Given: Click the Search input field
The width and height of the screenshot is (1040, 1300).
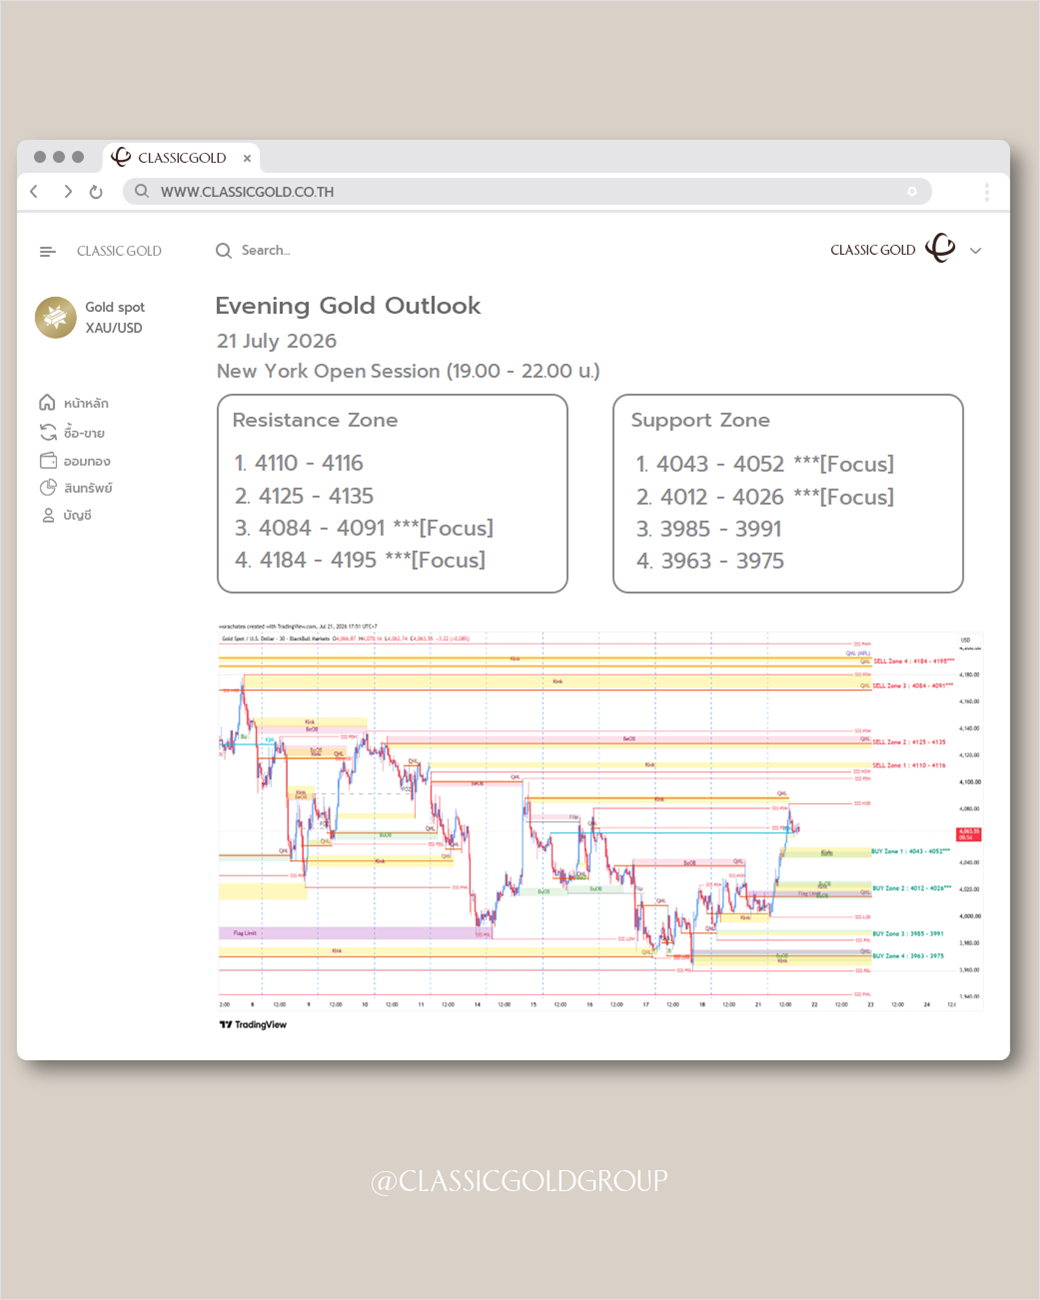Looking at the screenshot, I should click(x=266, y=250).
